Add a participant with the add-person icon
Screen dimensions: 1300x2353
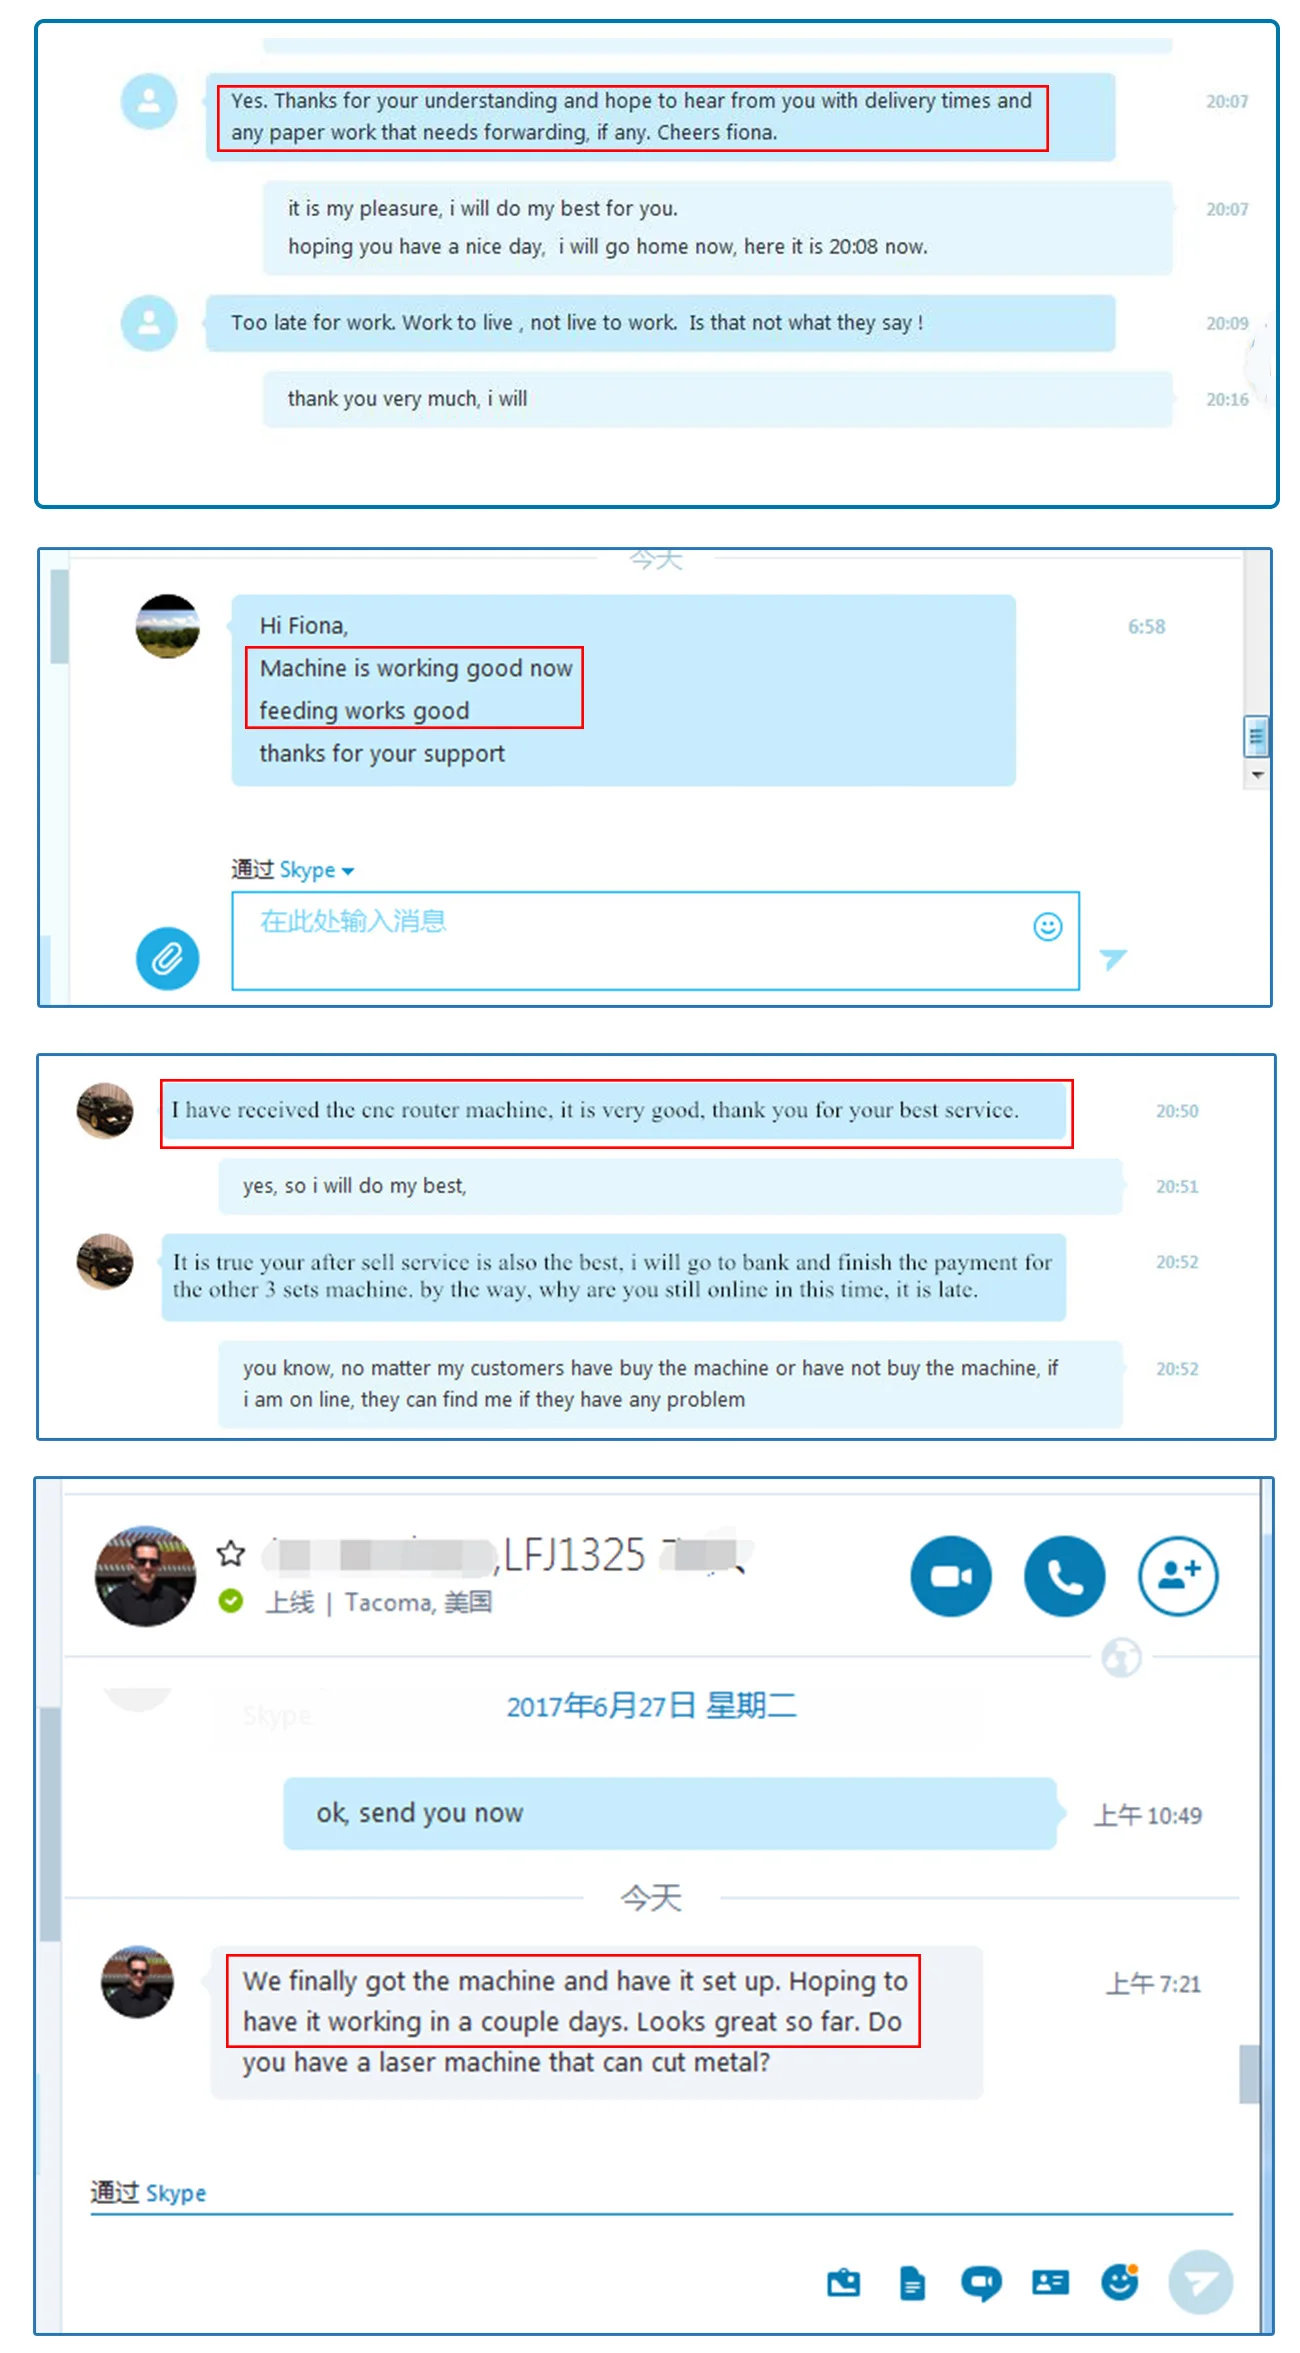1178,1576
